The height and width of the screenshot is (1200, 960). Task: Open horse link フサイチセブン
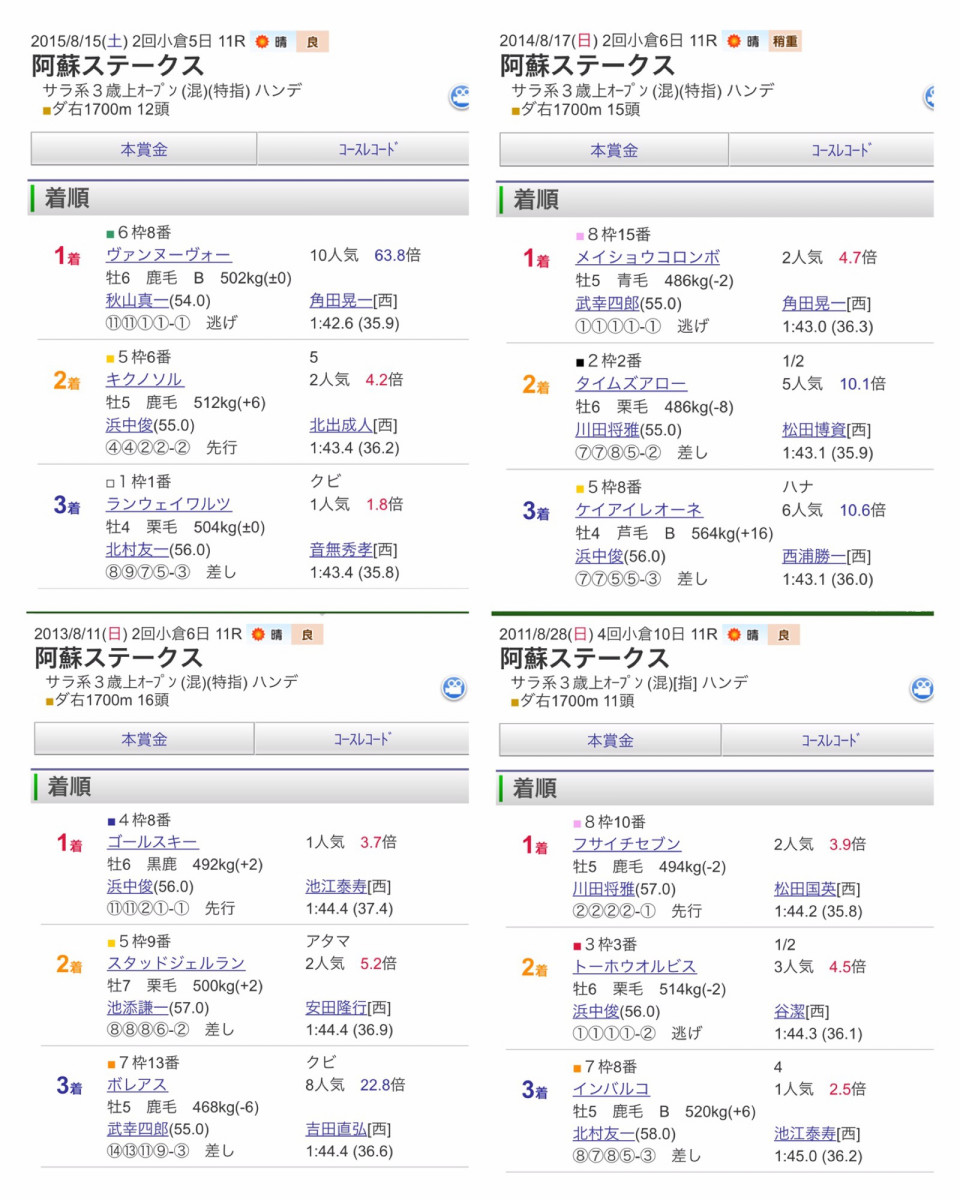tap(627, 844)
